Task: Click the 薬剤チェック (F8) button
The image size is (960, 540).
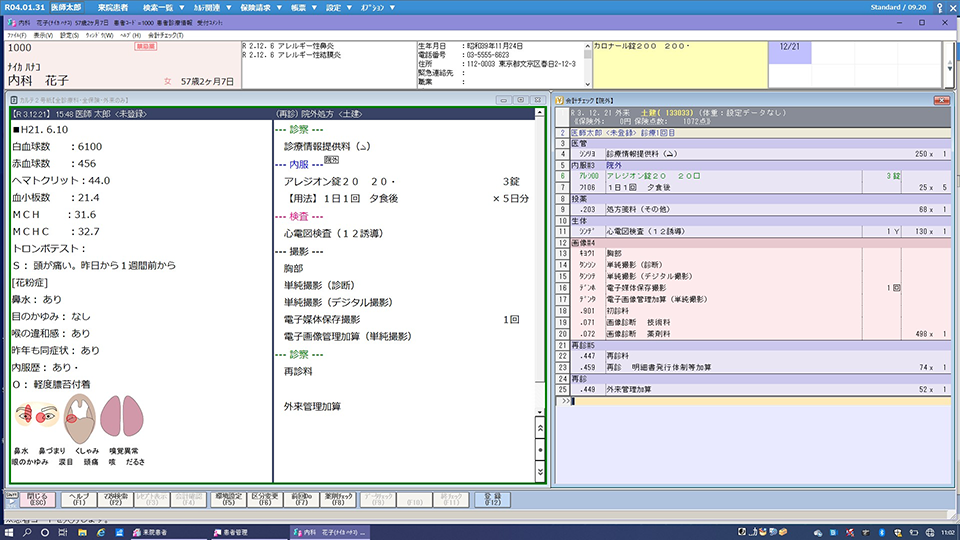Action: tap(337, 497)
